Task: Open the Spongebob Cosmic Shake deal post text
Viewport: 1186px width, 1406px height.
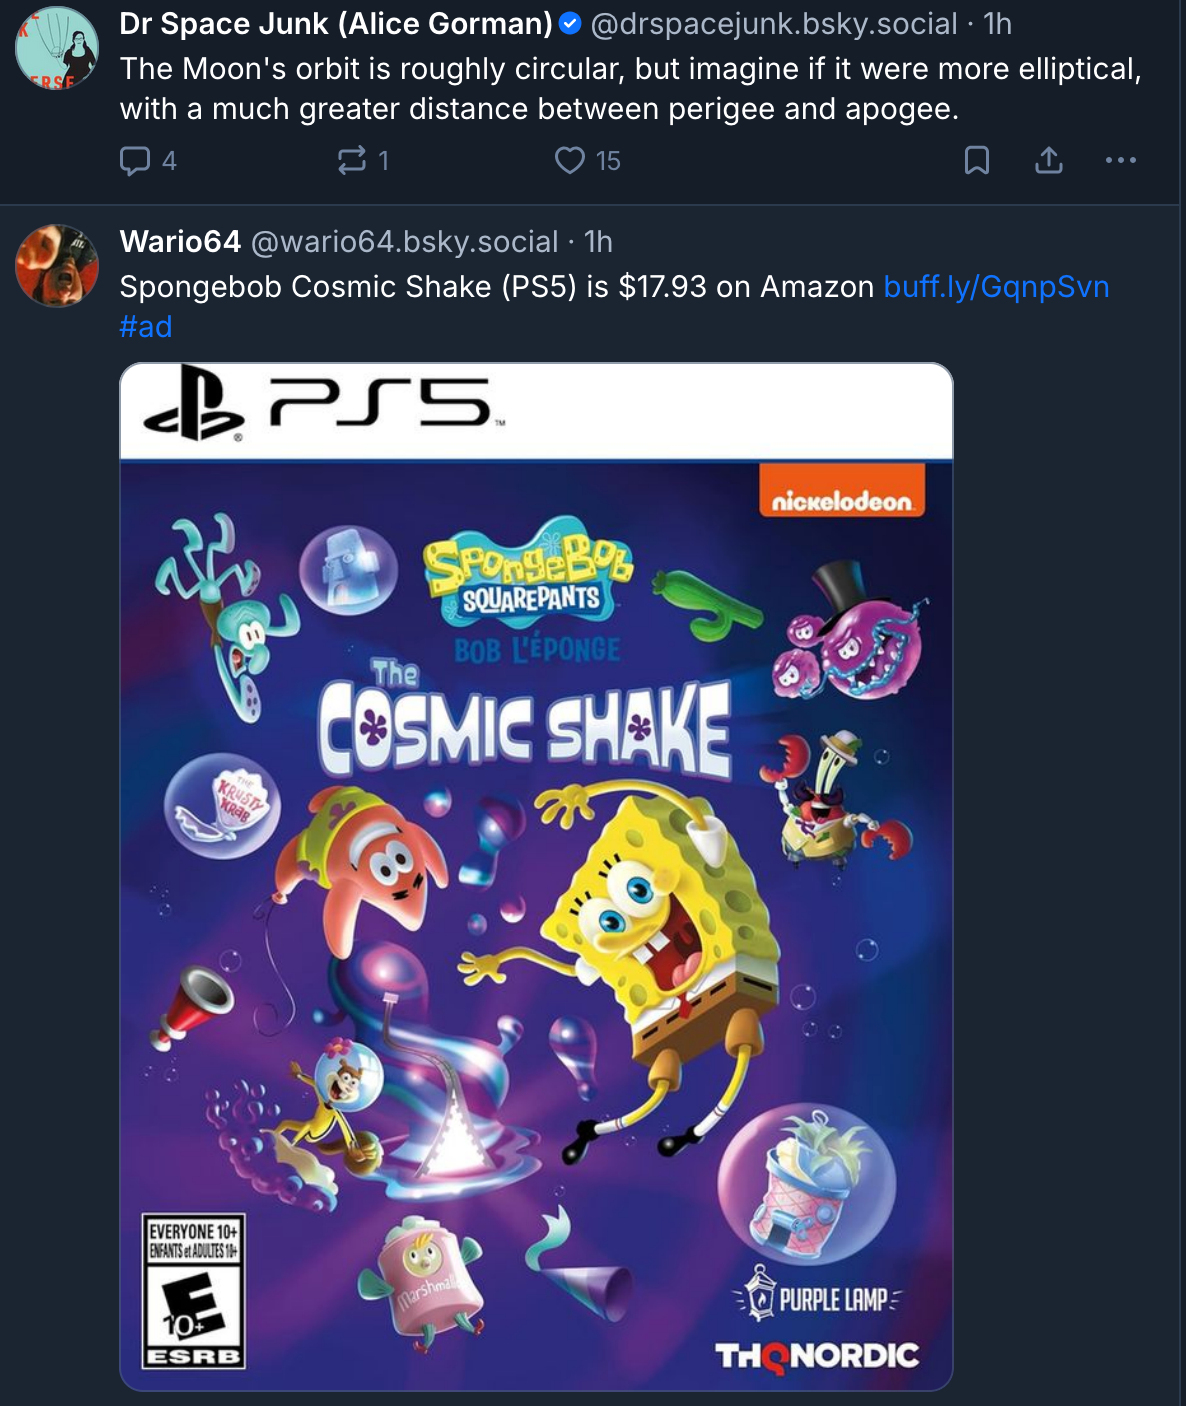Action: [x=496, y=287]
